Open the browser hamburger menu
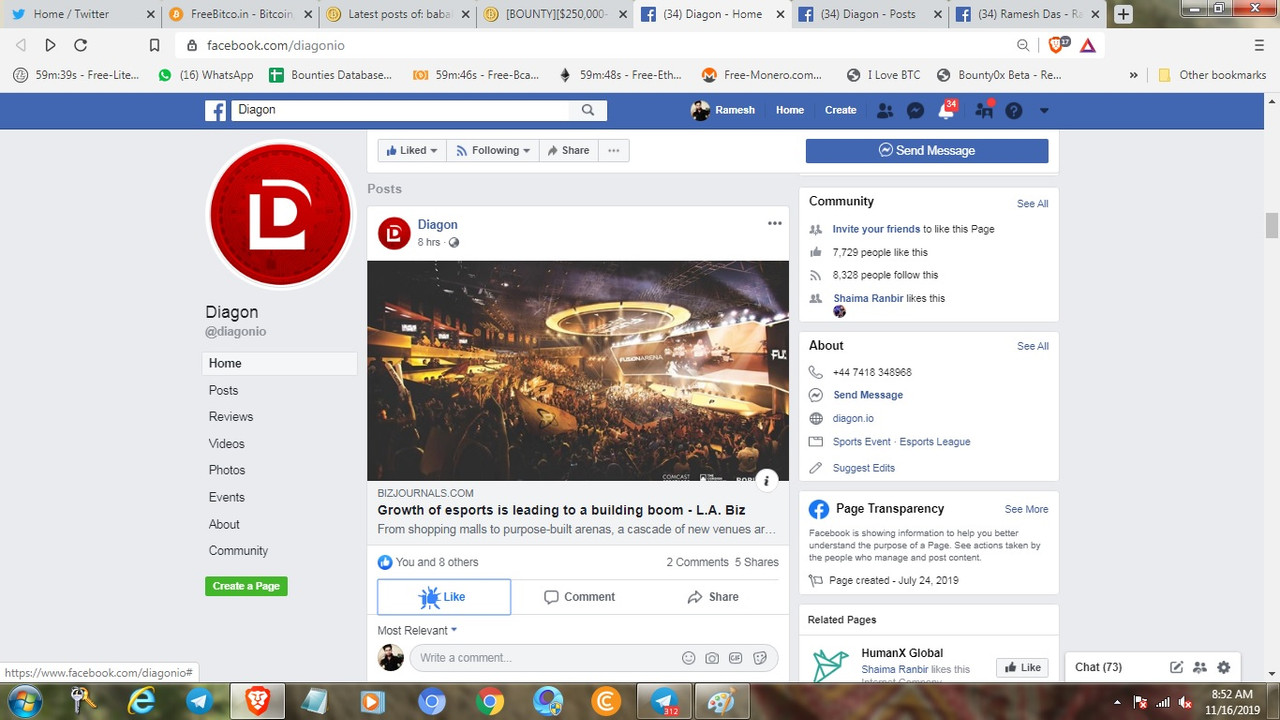 (1259, 45)
